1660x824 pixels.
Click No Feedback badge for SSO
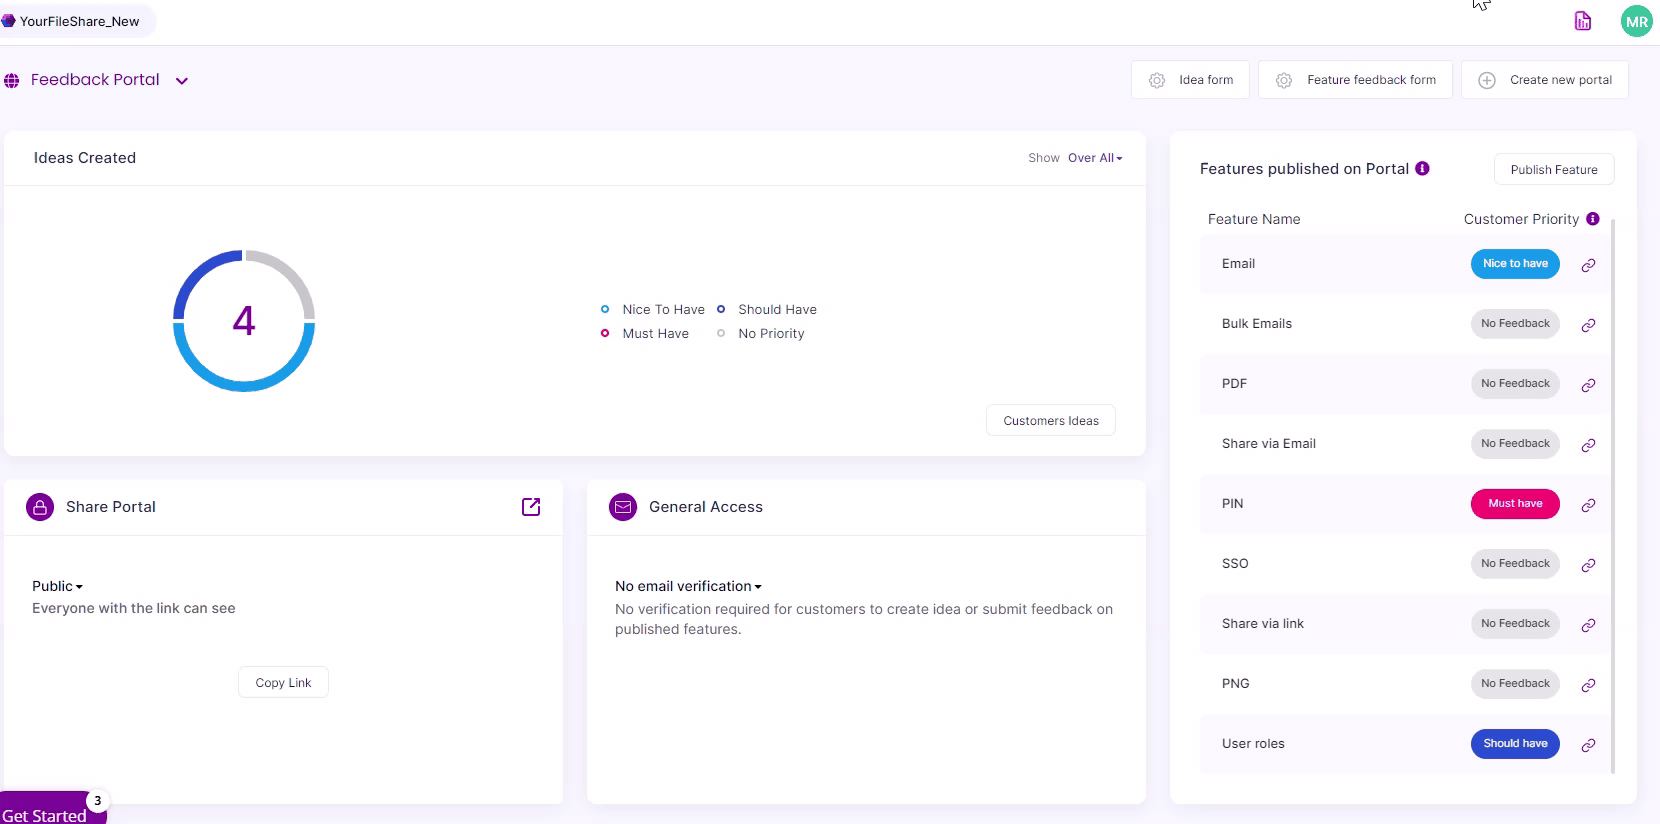coord(1515,564)
